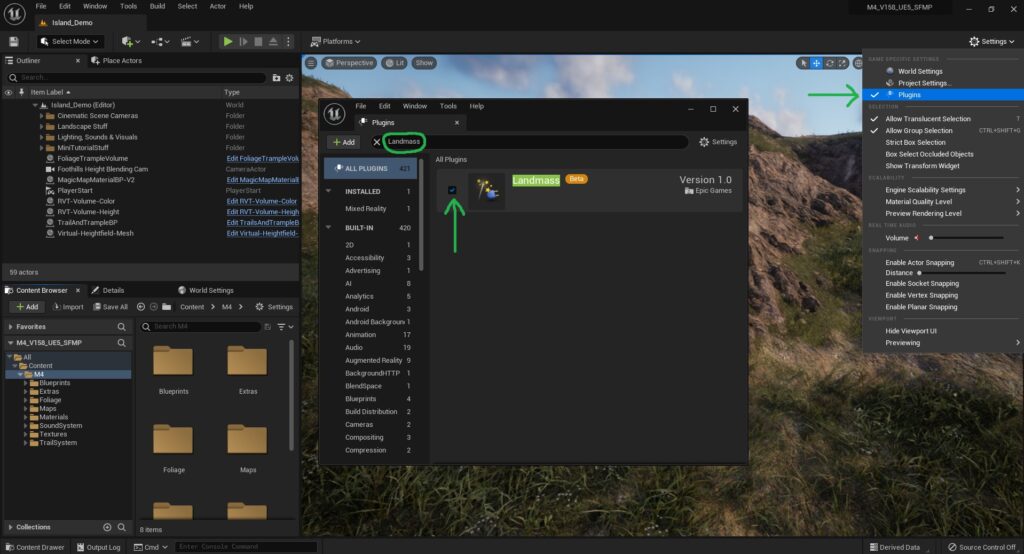Activate the Scale gizmo tool
Viewport: 1024px width, 554px height.
pos(842,63)
